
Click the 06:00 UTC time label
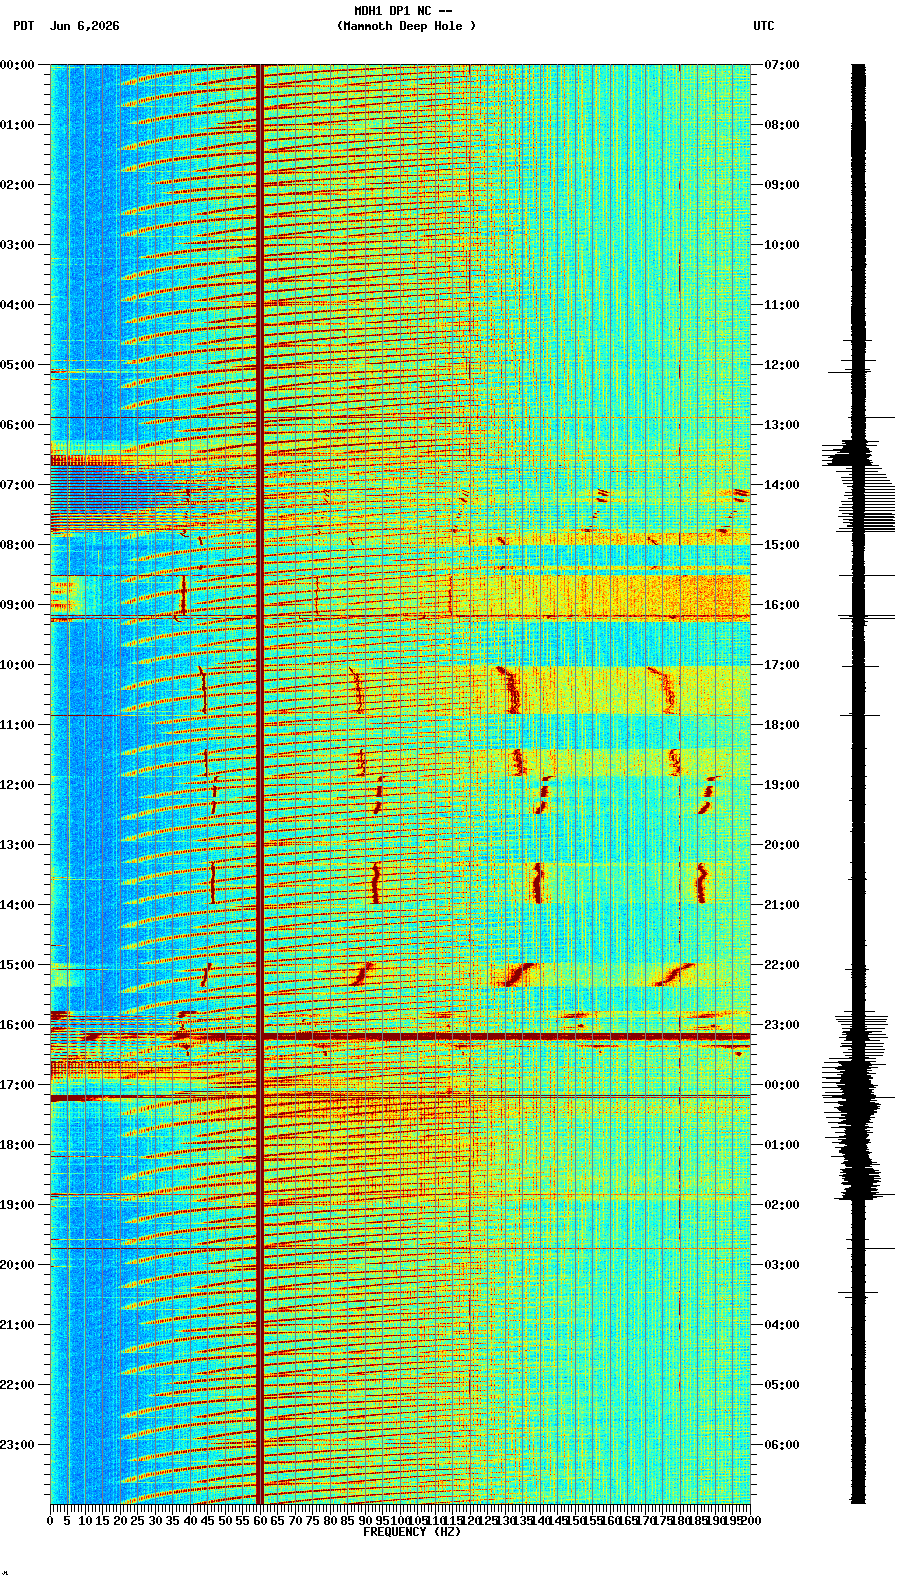[x=782, y=1445]
